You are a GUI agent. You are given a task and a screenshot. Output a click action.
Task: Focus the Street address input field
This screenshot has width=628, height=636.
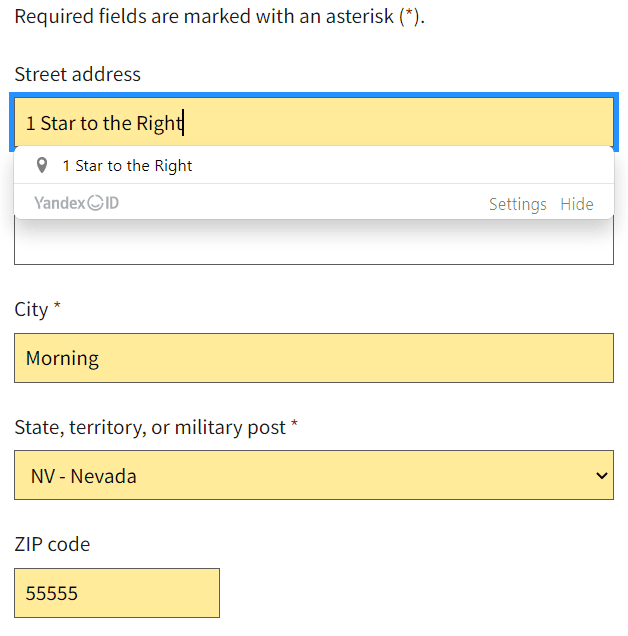click(x=314, y=122)
